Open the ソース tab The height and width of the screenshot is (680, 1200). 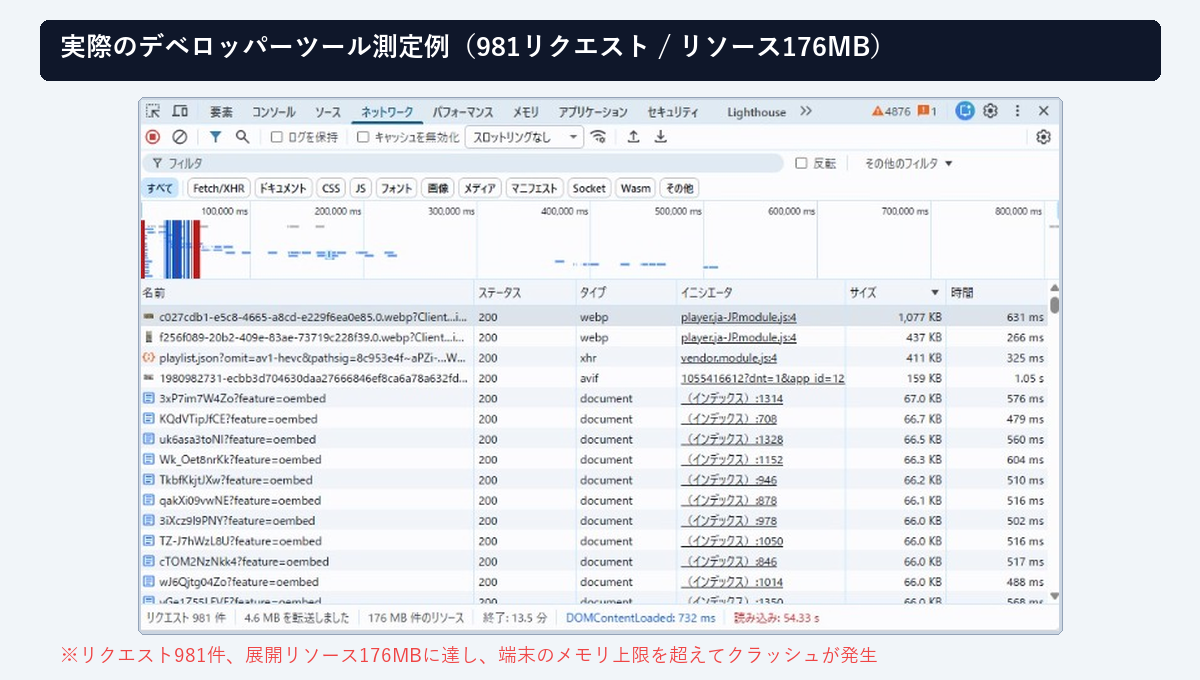[327, 112]
